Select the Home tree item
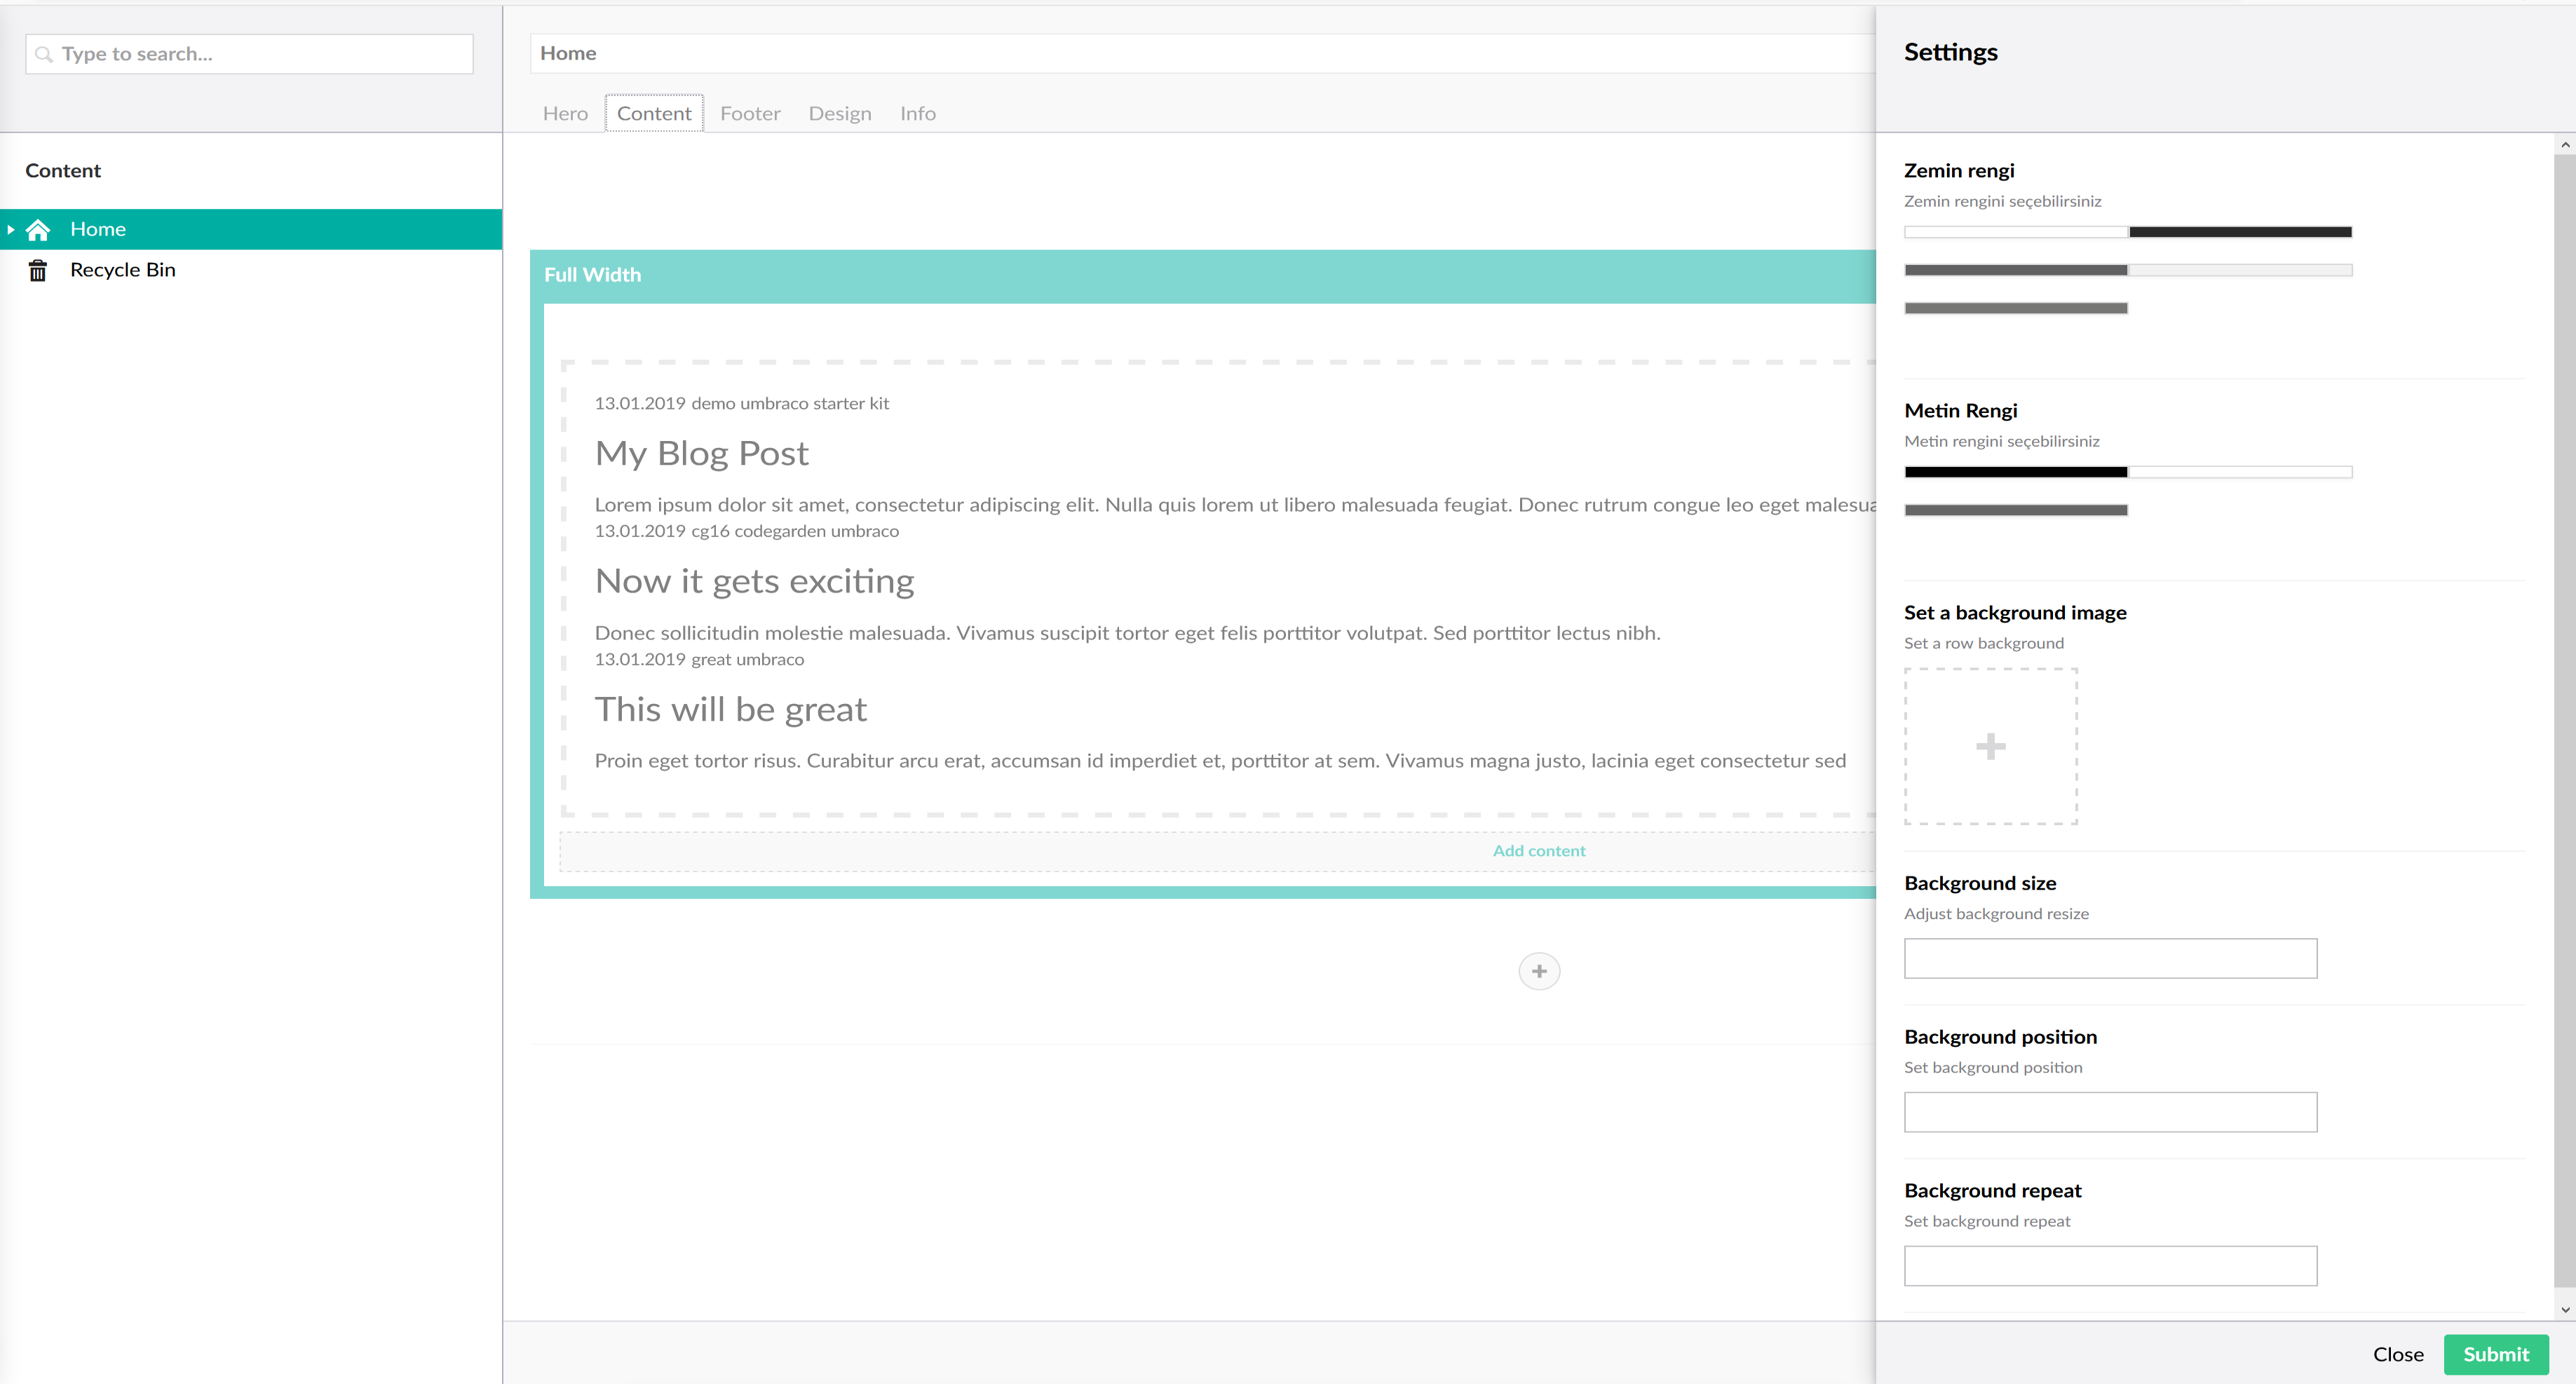The image size is (2576, 1384). (x=251, y=229)
